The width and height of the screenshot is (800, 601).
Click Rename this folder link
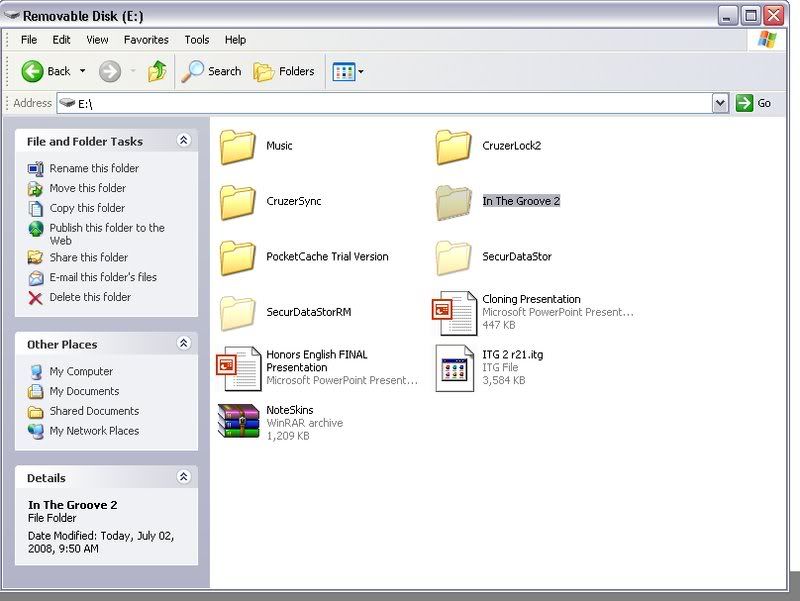pyautogui.click(x=94, y=168)
